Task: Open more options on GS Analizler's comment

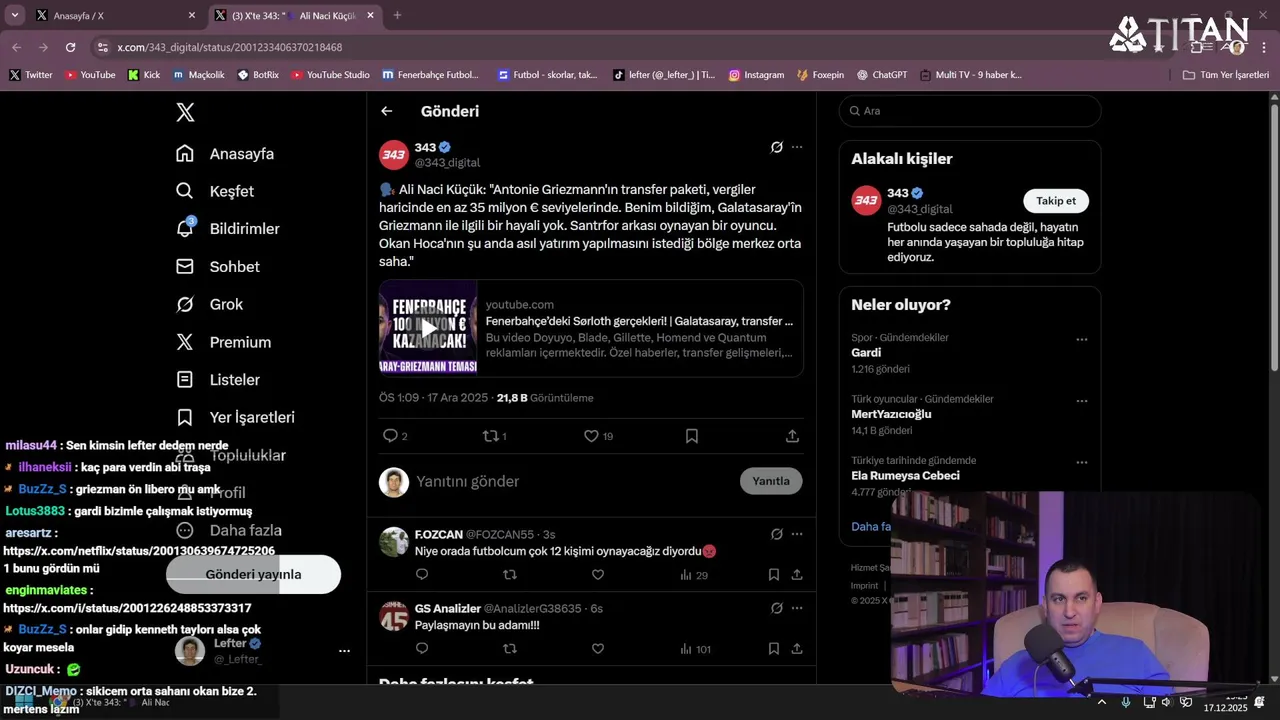Action: [x=797, y=608]
